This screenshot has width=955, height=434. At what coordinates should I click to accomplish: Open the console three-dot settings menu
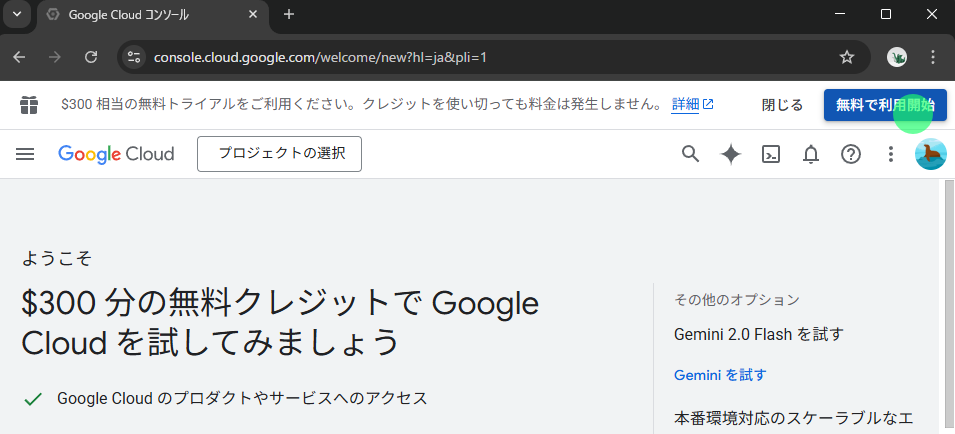click(891, 154)
